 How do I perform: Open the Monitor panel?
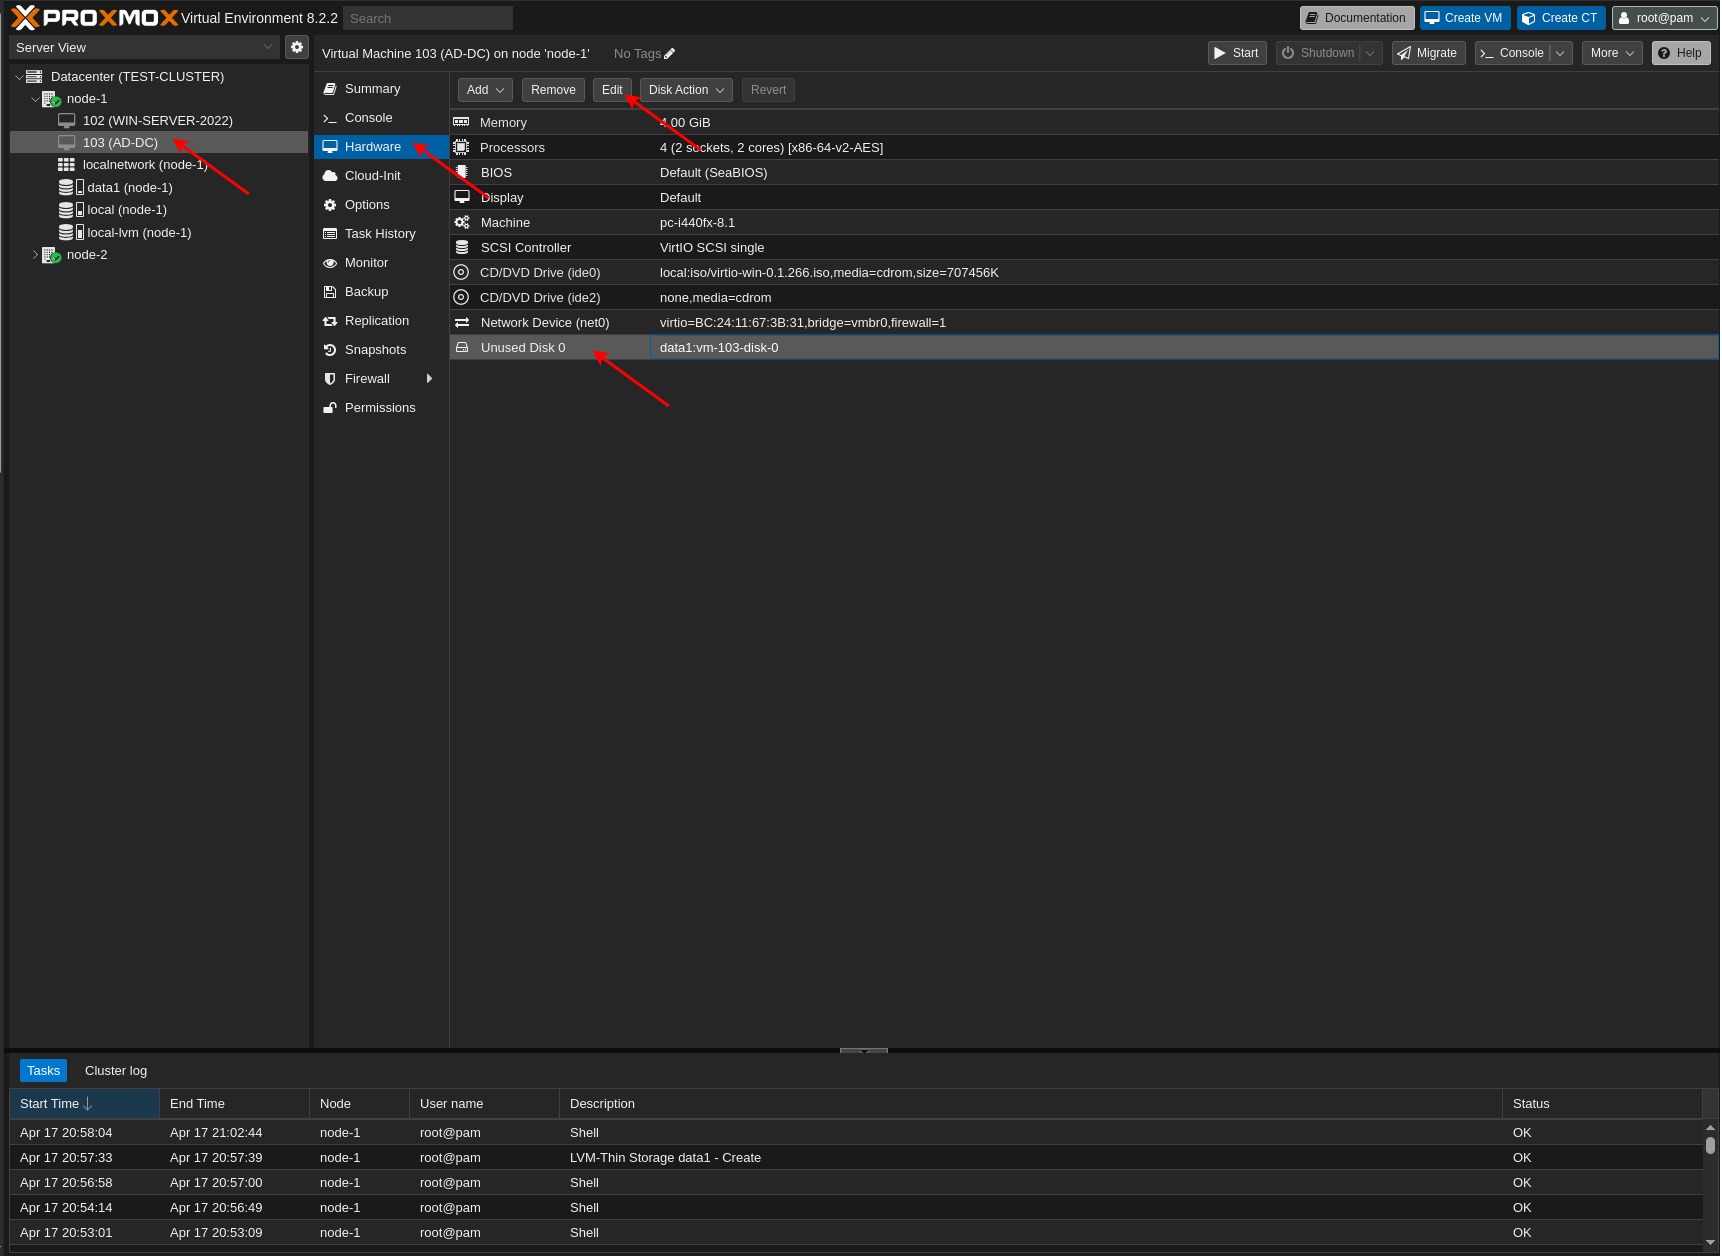(366, 263)
